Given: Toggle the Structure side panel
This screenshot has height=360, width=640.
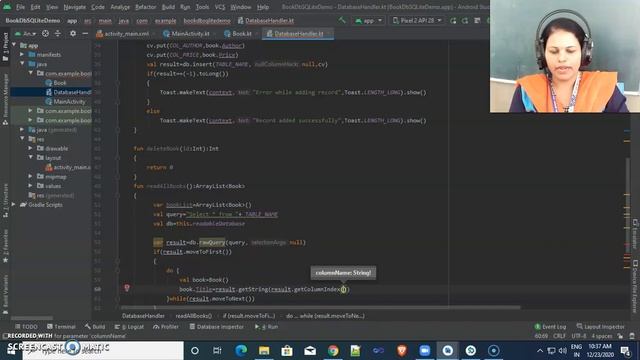Looking at the screenshot, I should [5, 200].
